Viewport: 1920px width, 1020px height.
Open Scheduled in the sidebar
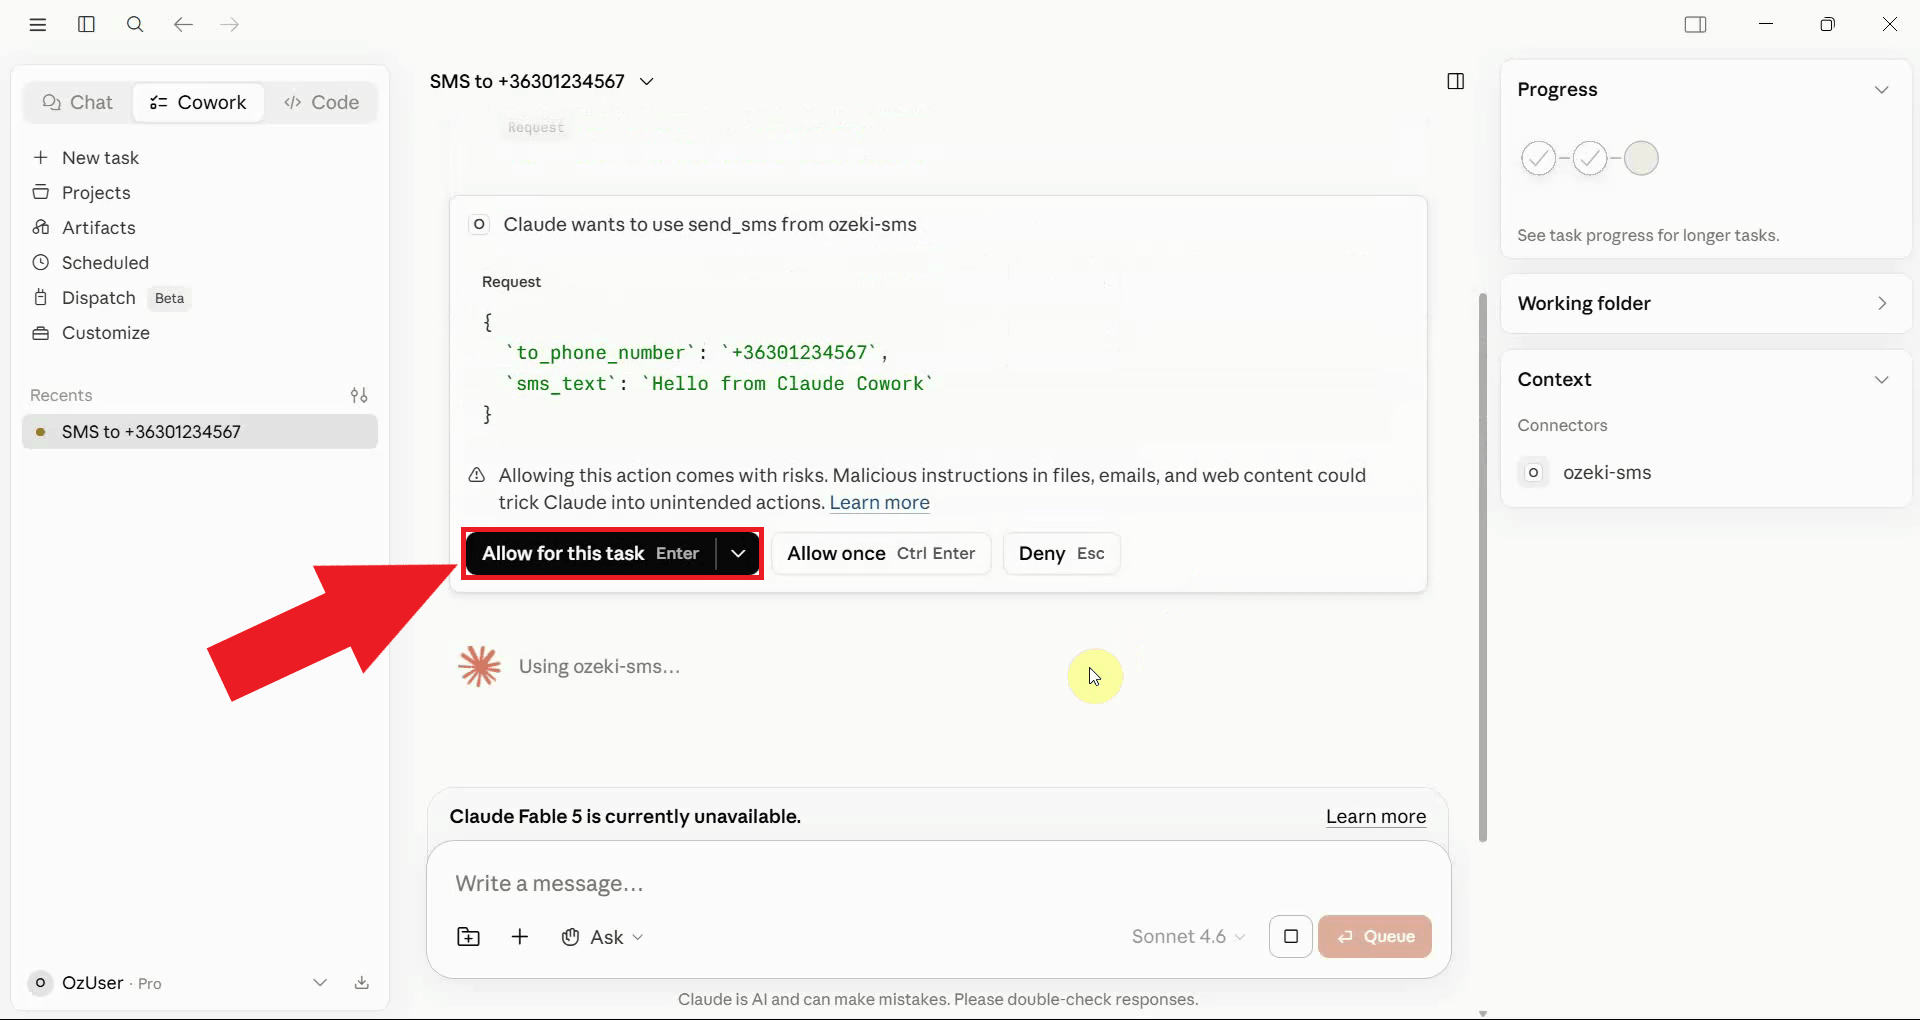point(200,263)
